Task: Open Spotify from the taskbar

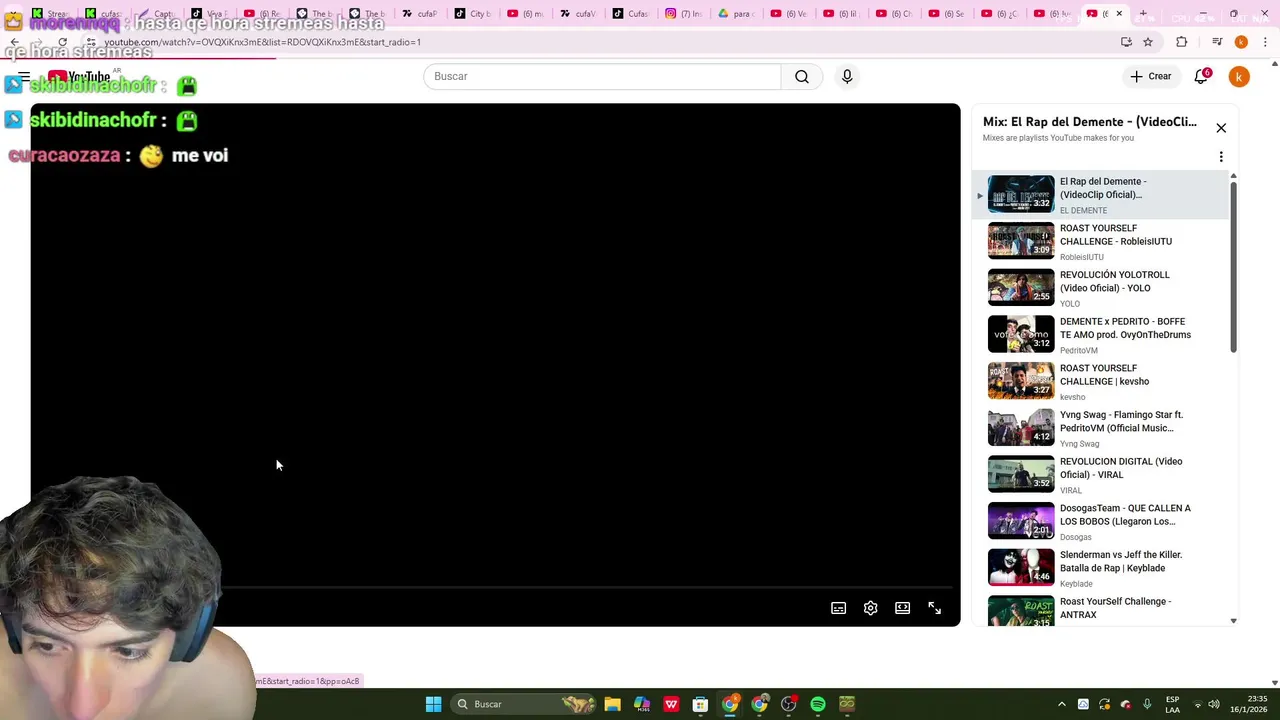Action: (818, 704)
